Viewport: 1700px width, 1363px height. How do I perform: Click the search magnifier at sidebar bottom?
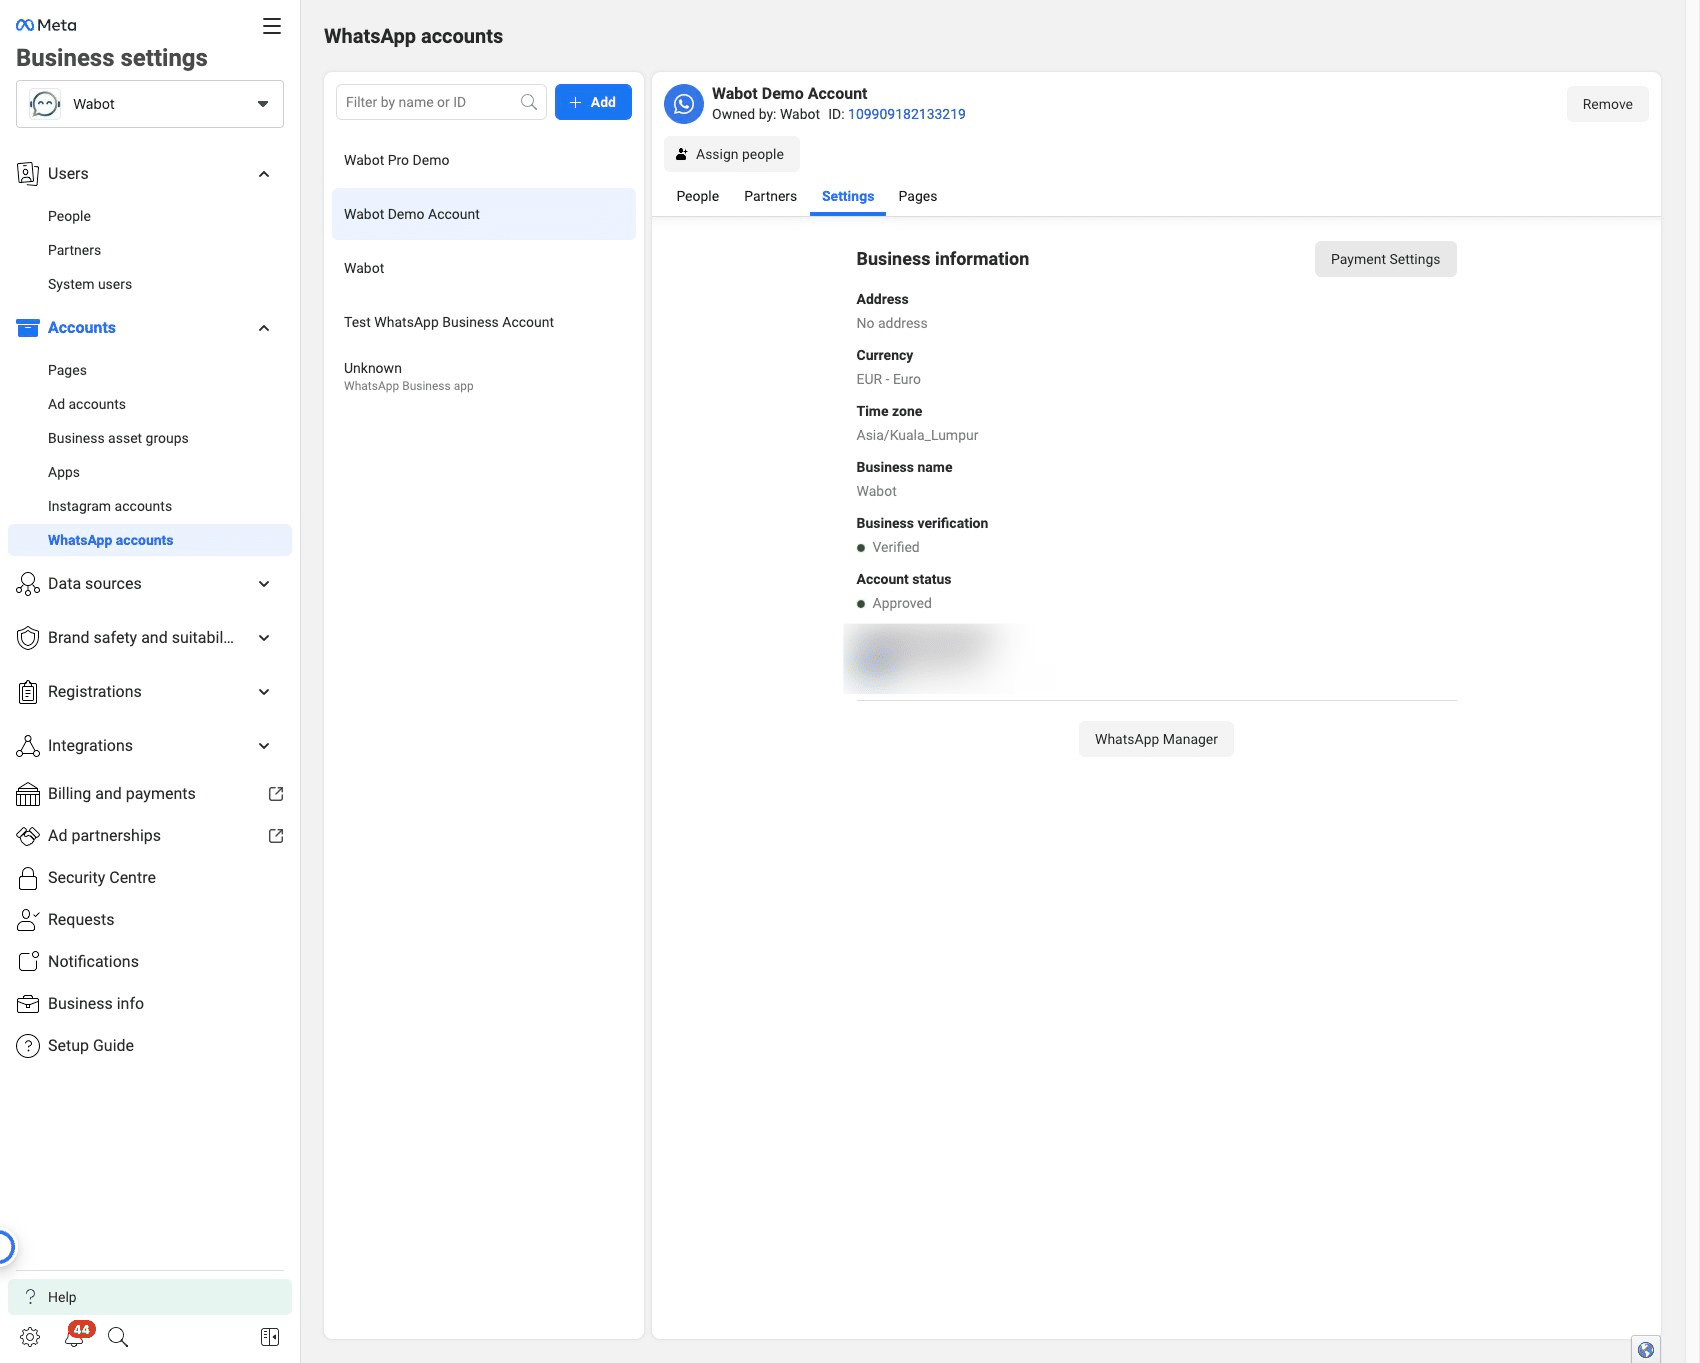click(118, 1337)
